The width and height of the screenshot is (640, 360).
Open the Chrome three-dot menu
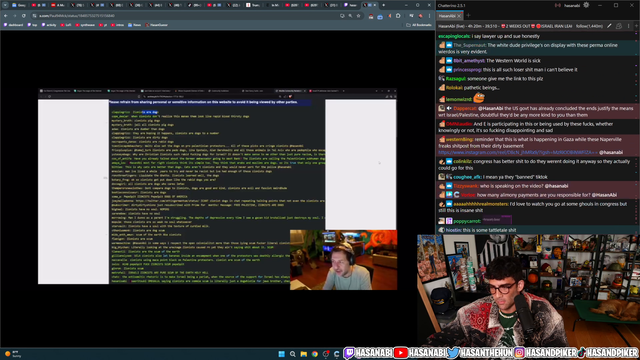pyautogui.click(x=429, y=16)
